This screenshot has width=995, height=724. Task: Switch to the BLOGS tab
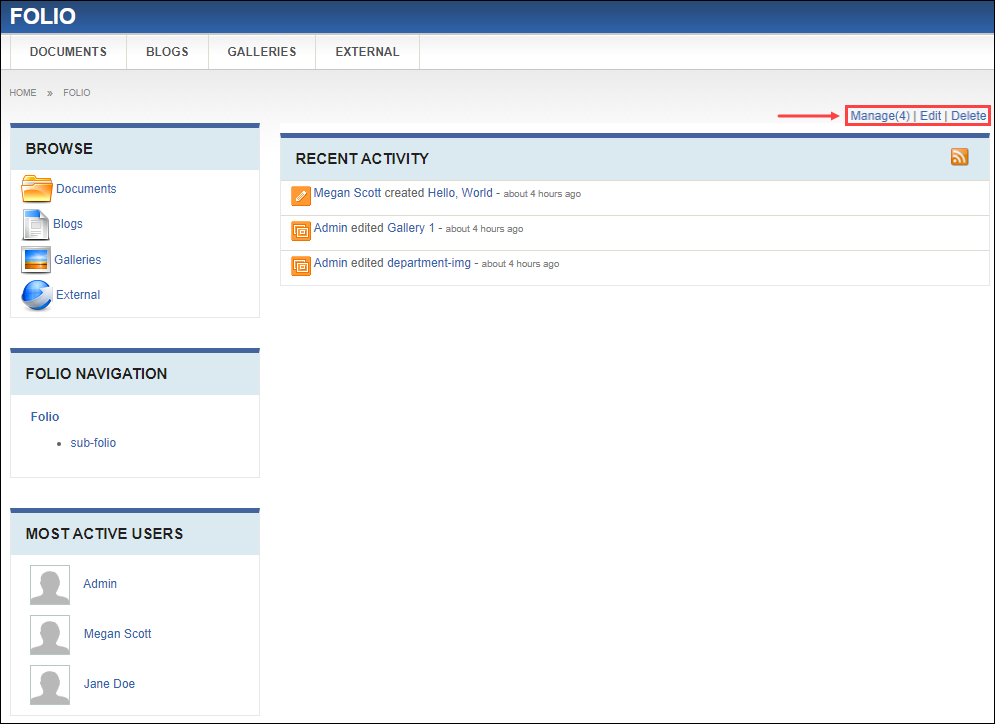point(168,52)
